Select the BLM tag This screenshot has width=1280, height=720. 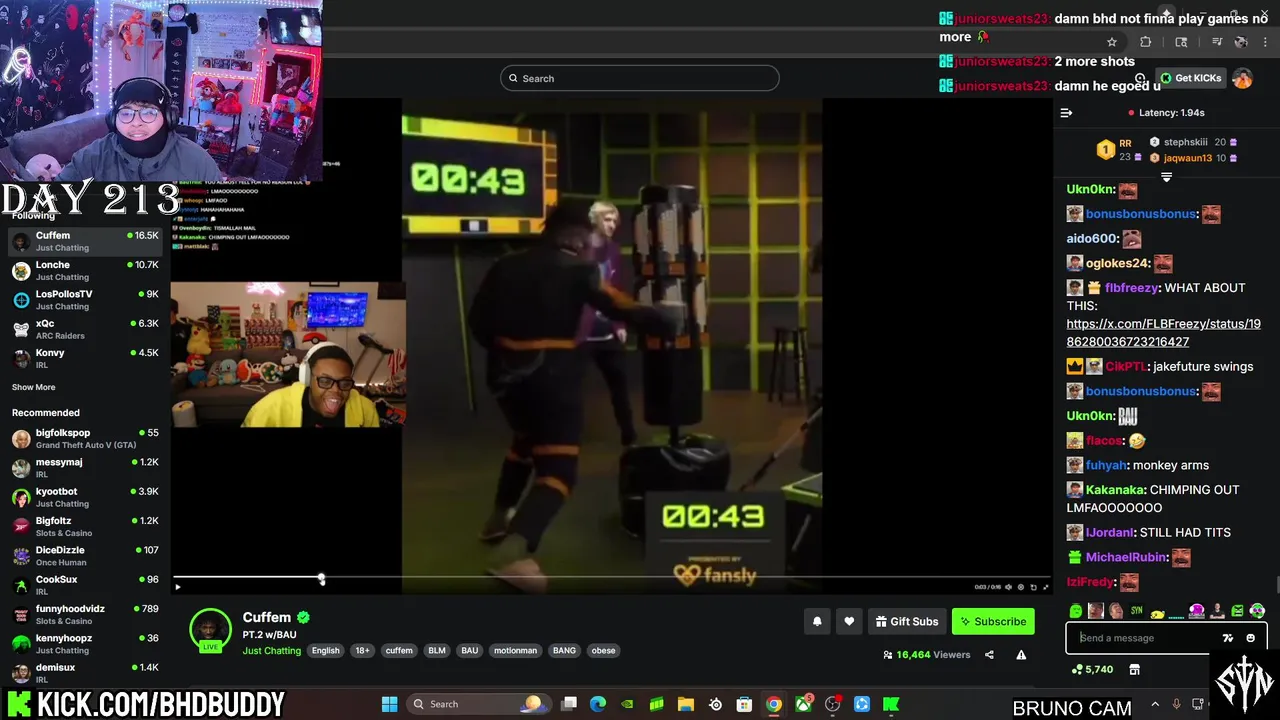click(x=437, y=650)
